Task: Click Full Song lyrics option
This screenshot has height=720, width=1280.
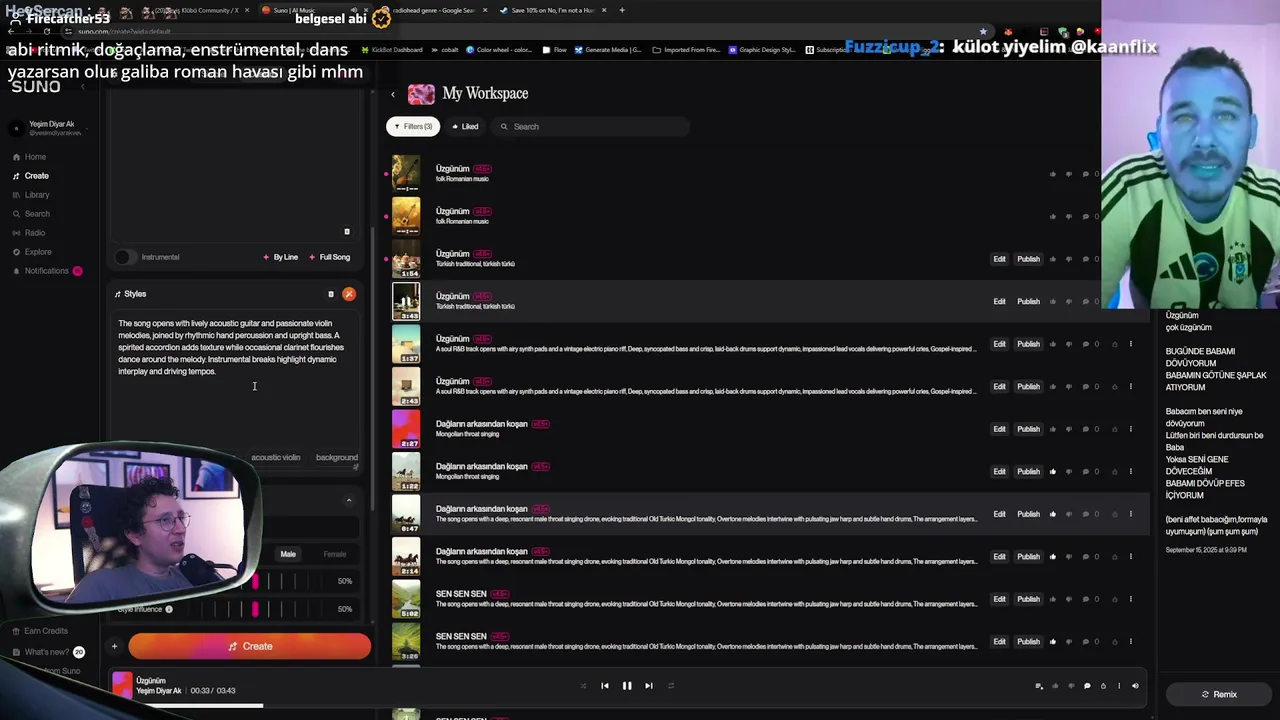Action: click(x=329, y=257)
